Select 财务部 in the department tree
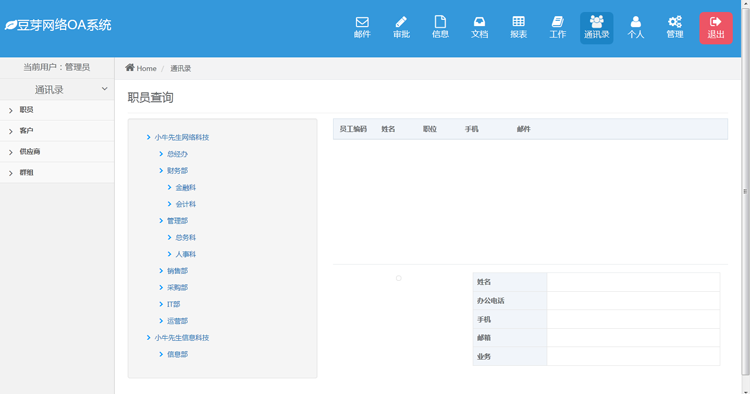The height and width of the screenshot is (394, 750). coord(177,171)
